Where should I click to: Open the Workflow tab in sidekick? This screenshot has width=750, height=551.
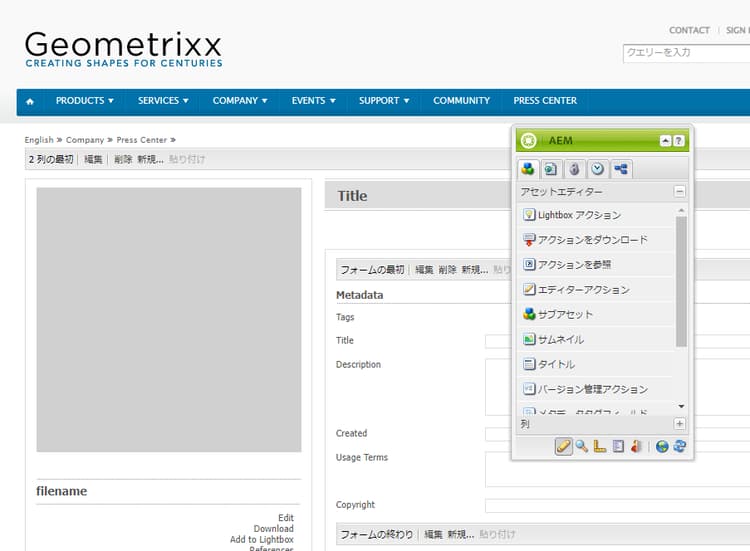(x=621, y=169)
